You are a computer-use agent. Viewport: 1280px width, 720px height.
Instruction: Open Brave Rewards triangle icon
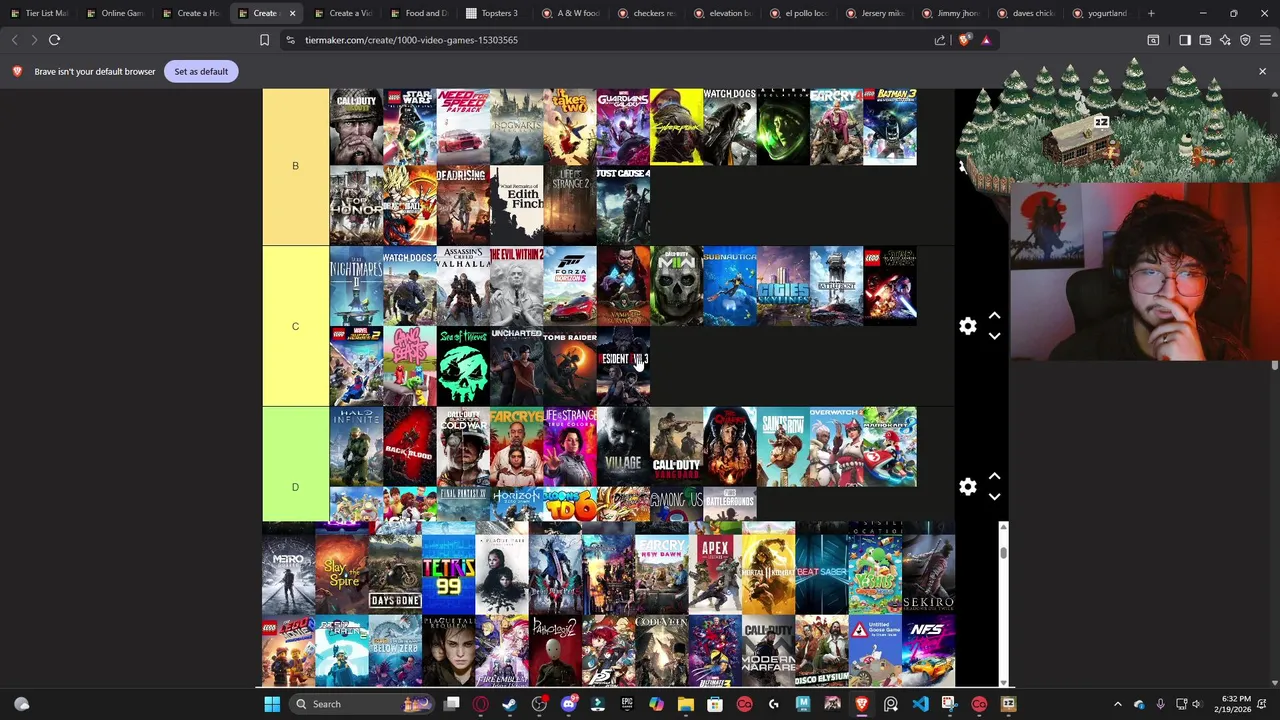point(986,40)
